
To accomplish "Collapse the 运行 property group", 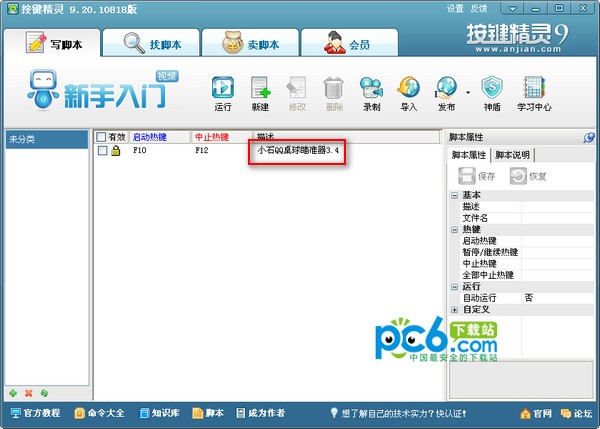I will pos(455,287).
